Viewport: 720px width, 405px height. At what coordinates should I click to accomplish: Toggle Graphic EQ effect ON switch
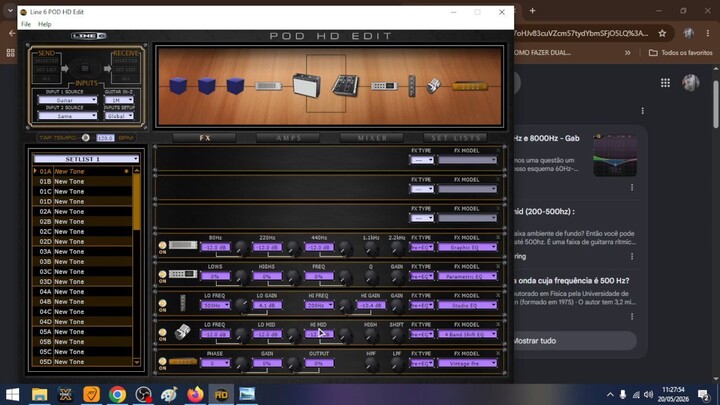point(162,245)
